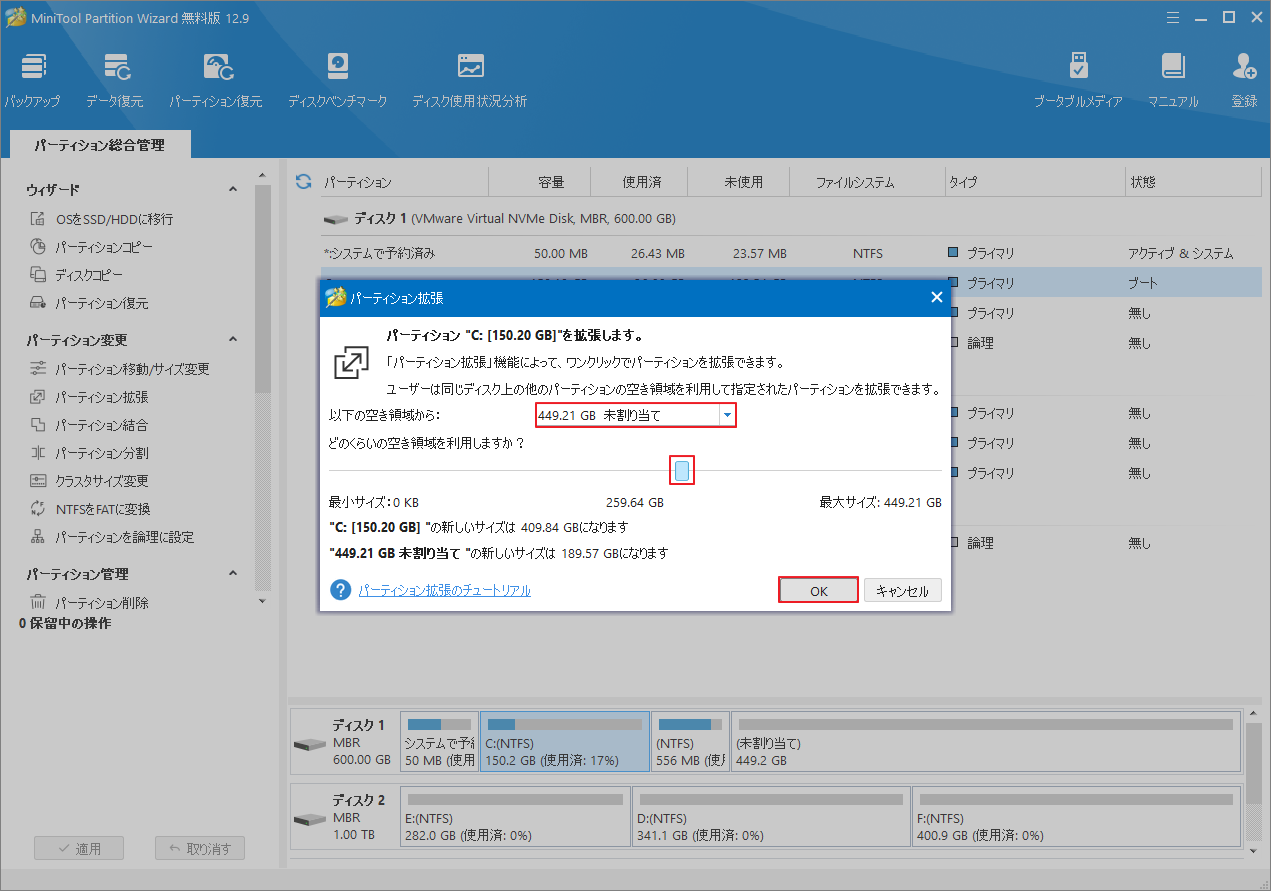Select the (未割り当て) 449.2 GB block
This screenshot has height=891, width=1271.
click(x=984, y=742)
